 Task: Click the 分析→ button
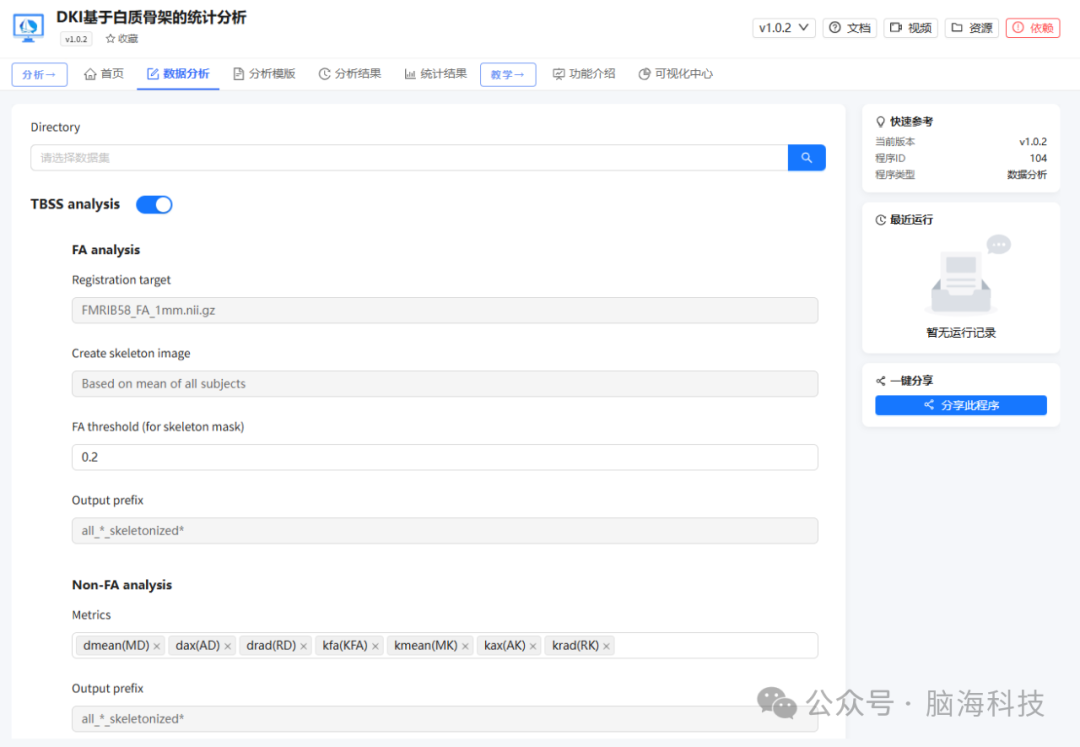click(39, 74)
